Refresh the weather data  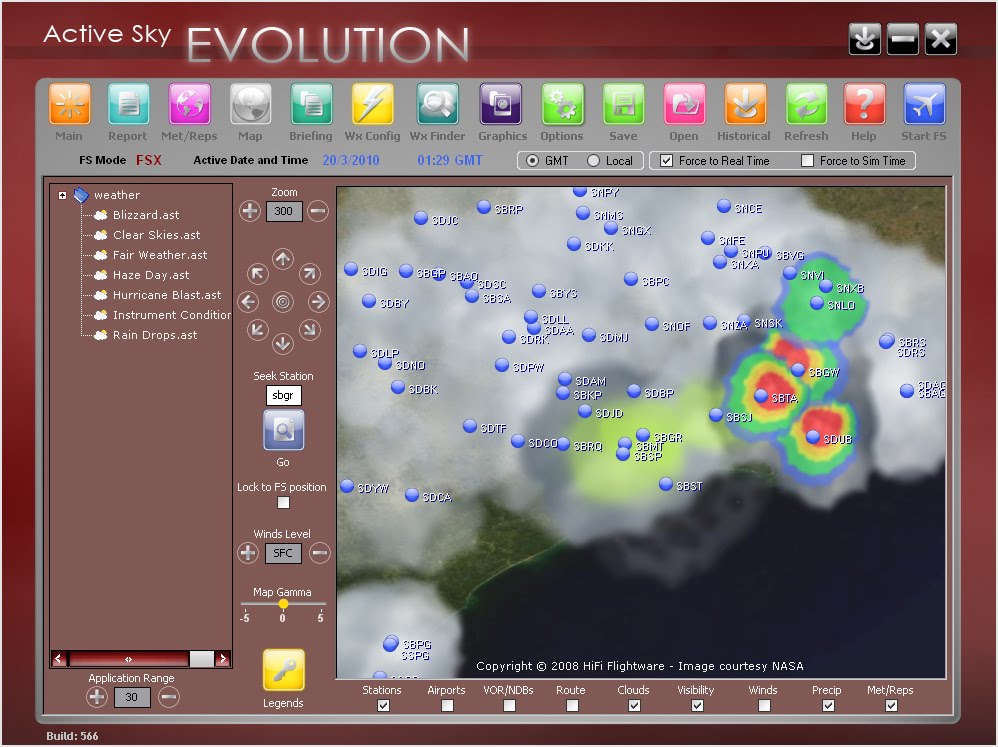pyautogui.click(x=806, y=104)
